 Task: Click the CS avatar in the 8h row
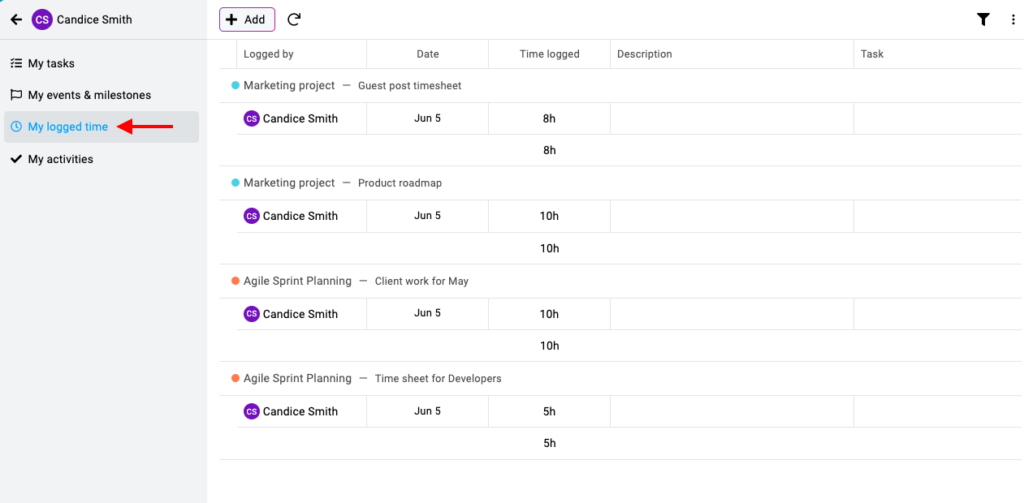click(x=252, y=118)
